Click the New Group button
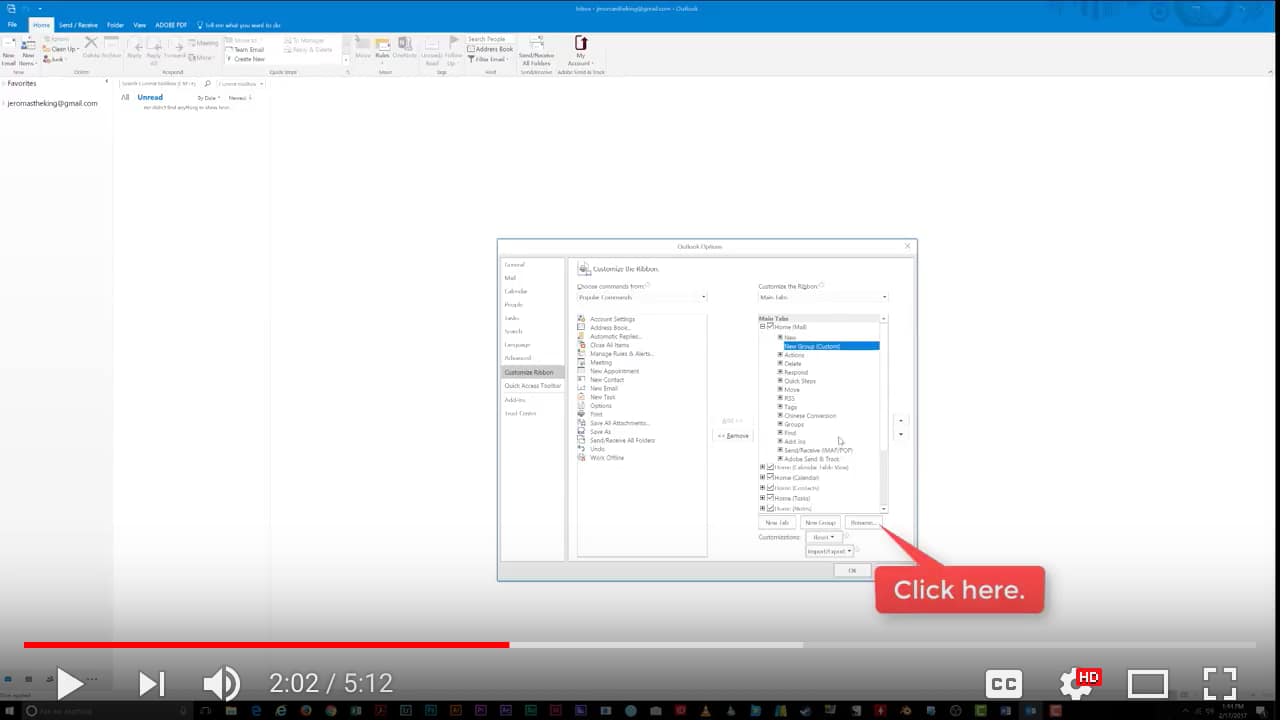This screenshot has height=728, width=1288. pyautogui.click(x=820, y=522)
